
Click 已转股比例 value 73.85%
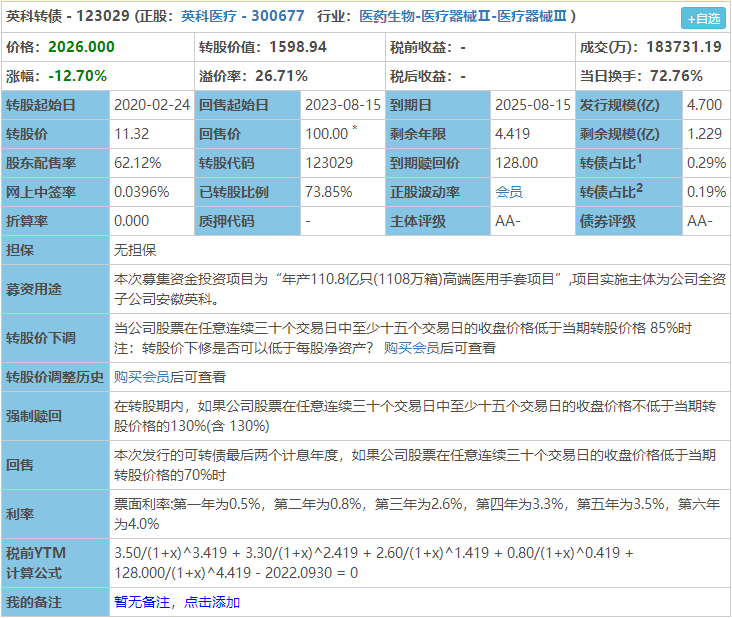tap(329, 192)
